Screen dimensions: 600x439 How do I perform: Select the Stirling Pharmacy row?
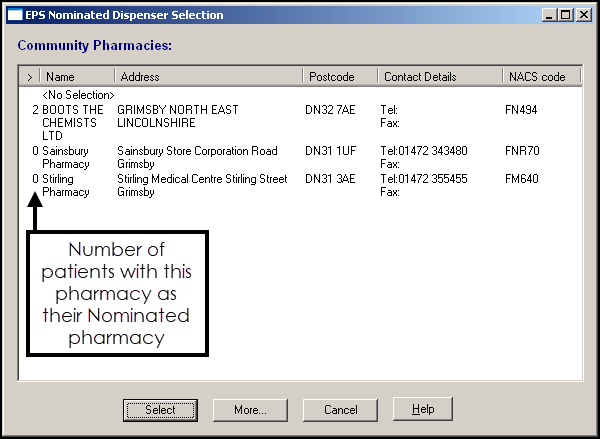pyautogui.click(x=65, y=185)
